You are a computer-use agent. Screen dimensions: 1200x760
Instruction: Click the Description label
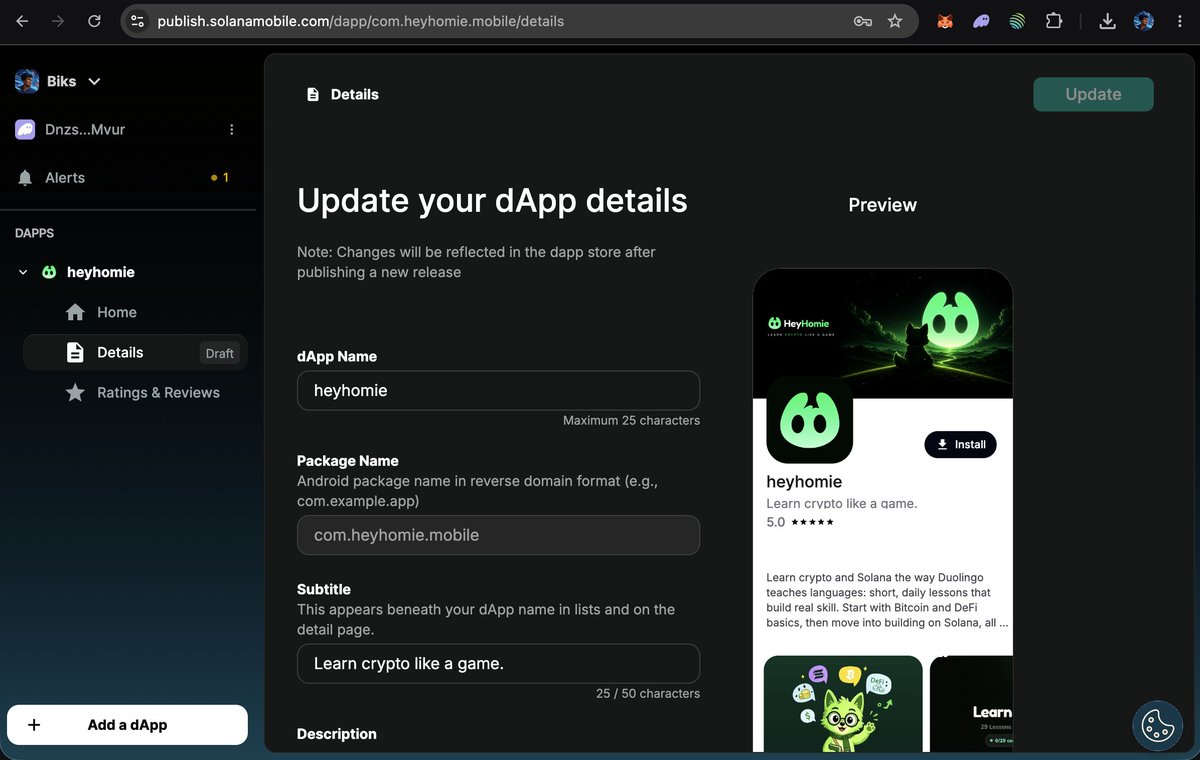[x=337, y=734]
